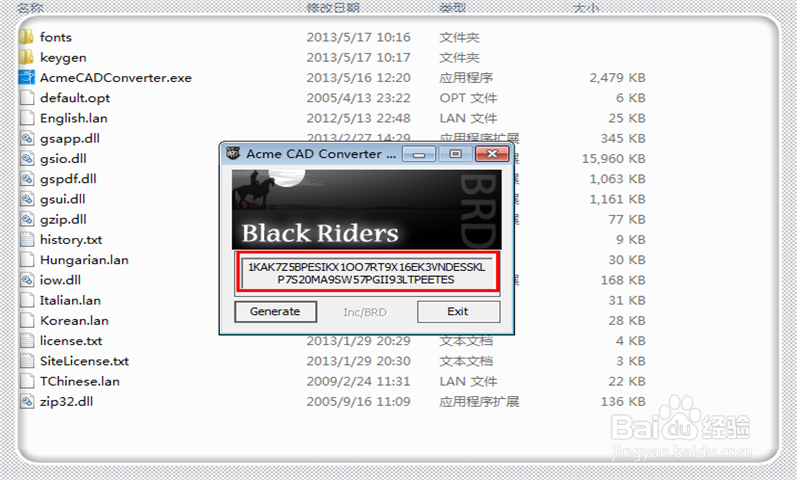
Task: Click the Generate button in keygen
Action: click(x=275, y=312)
